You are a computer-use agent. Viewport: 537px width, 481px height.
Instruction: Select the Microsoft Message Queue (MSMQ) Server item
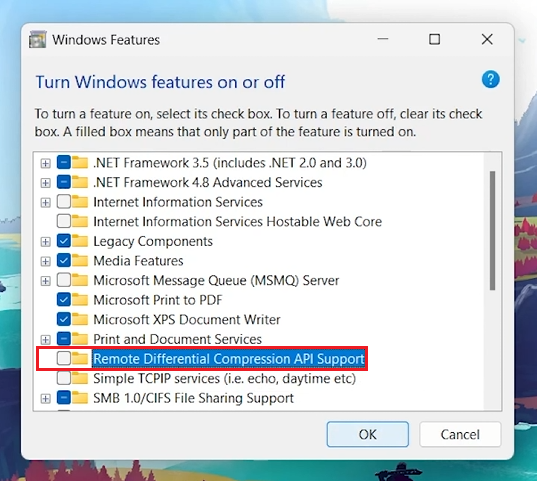click(x=216, y=280)
